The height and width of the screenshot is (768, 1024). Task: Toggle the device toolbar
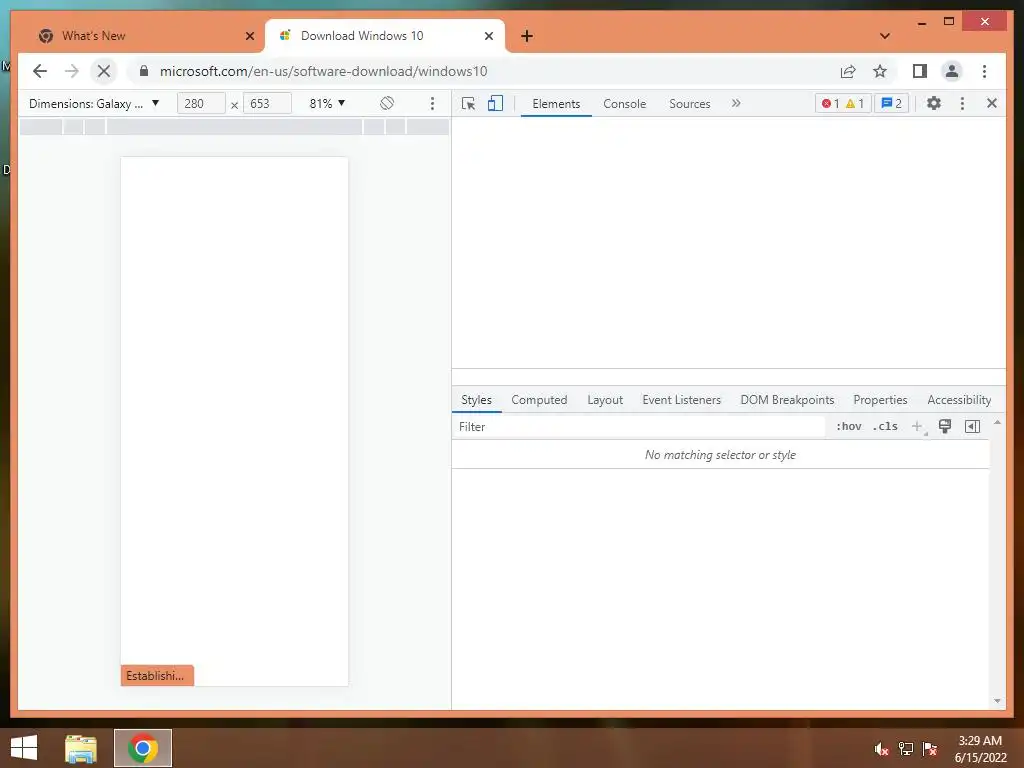coord(496,103)
